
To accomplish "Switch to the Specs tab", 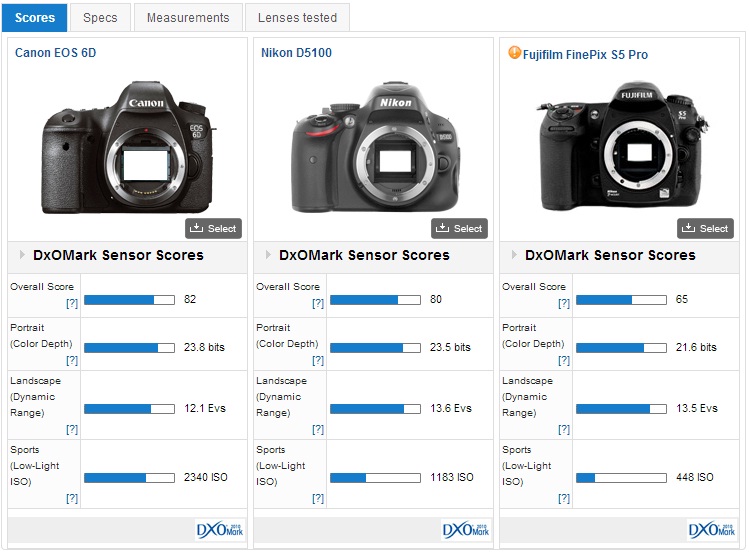I will 100,18.
